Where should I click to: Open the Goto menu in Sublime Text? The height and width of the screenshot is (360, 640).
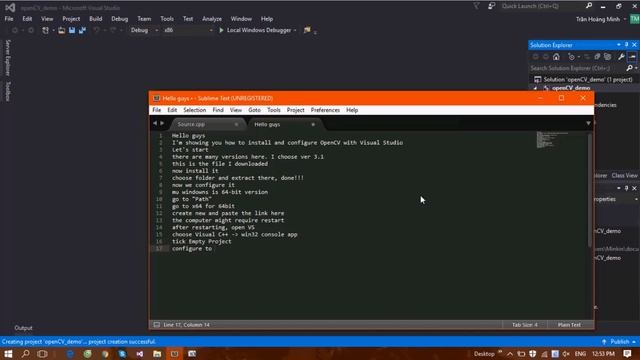click(254, 110)
